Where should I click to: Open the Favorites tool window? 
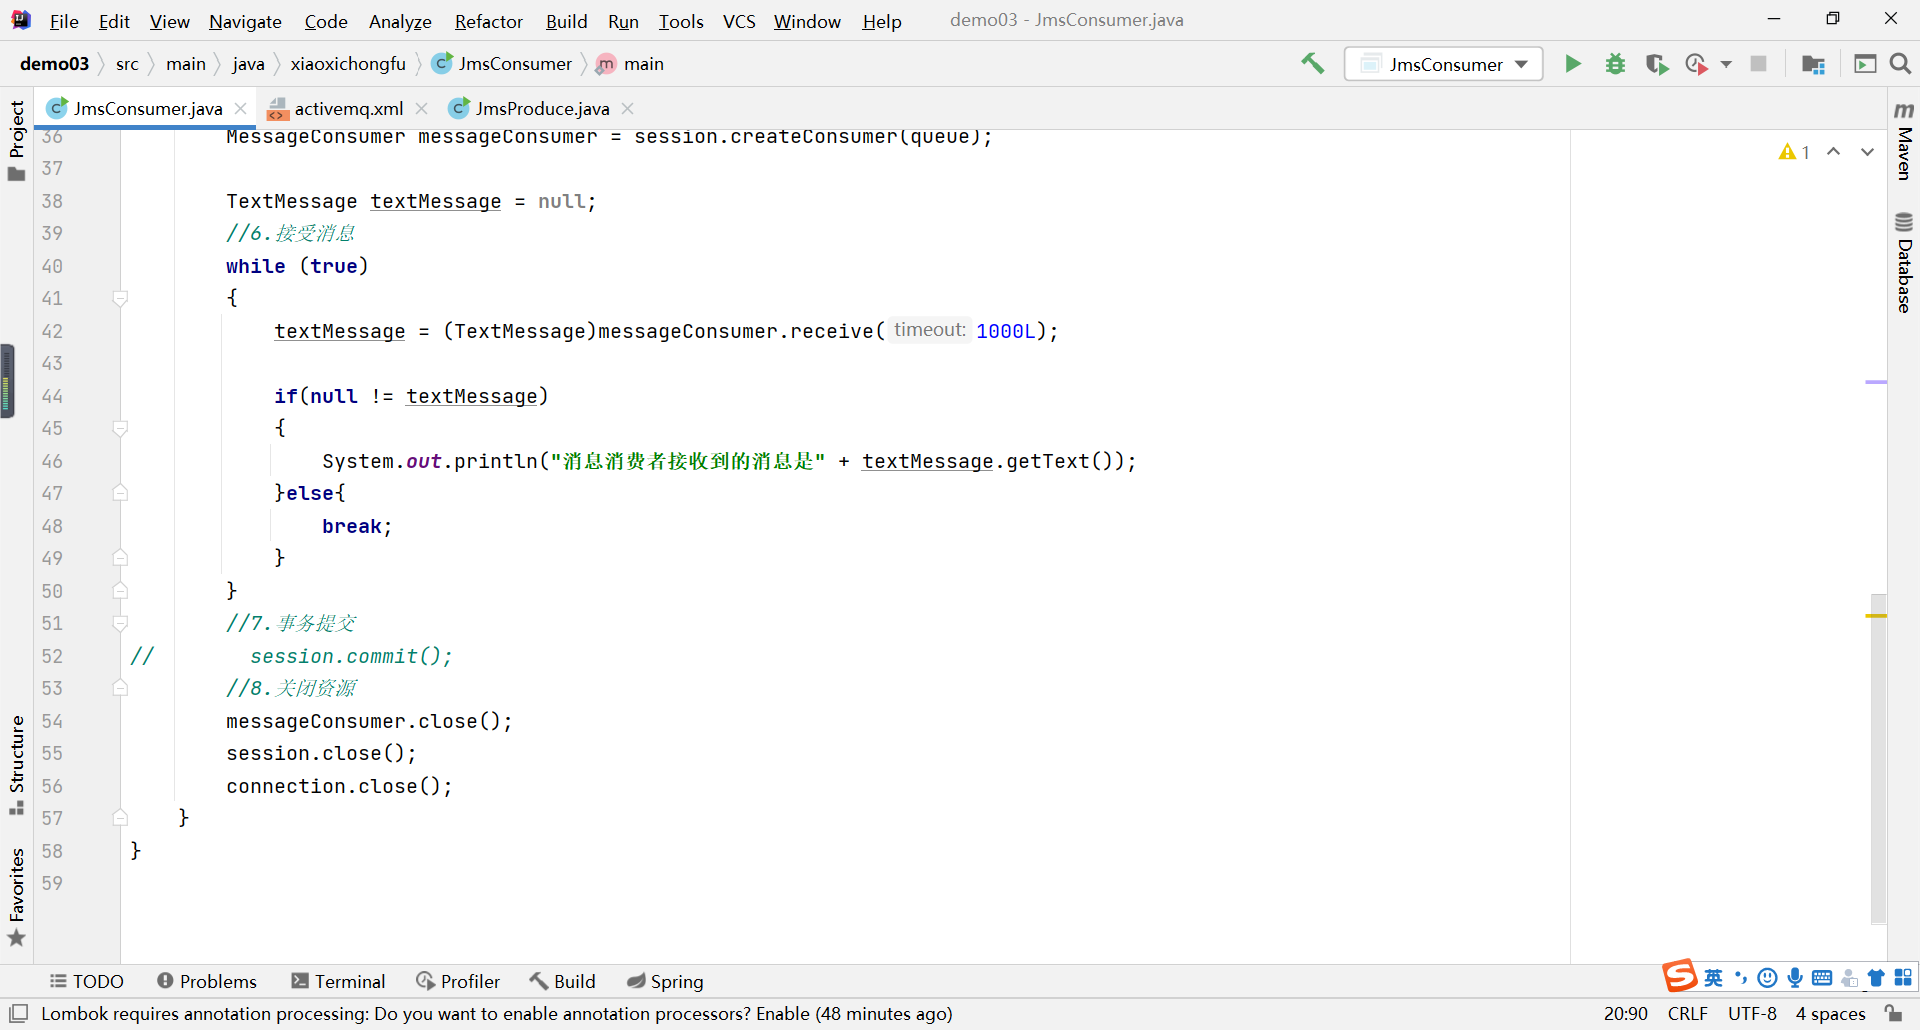pos(16,897)
